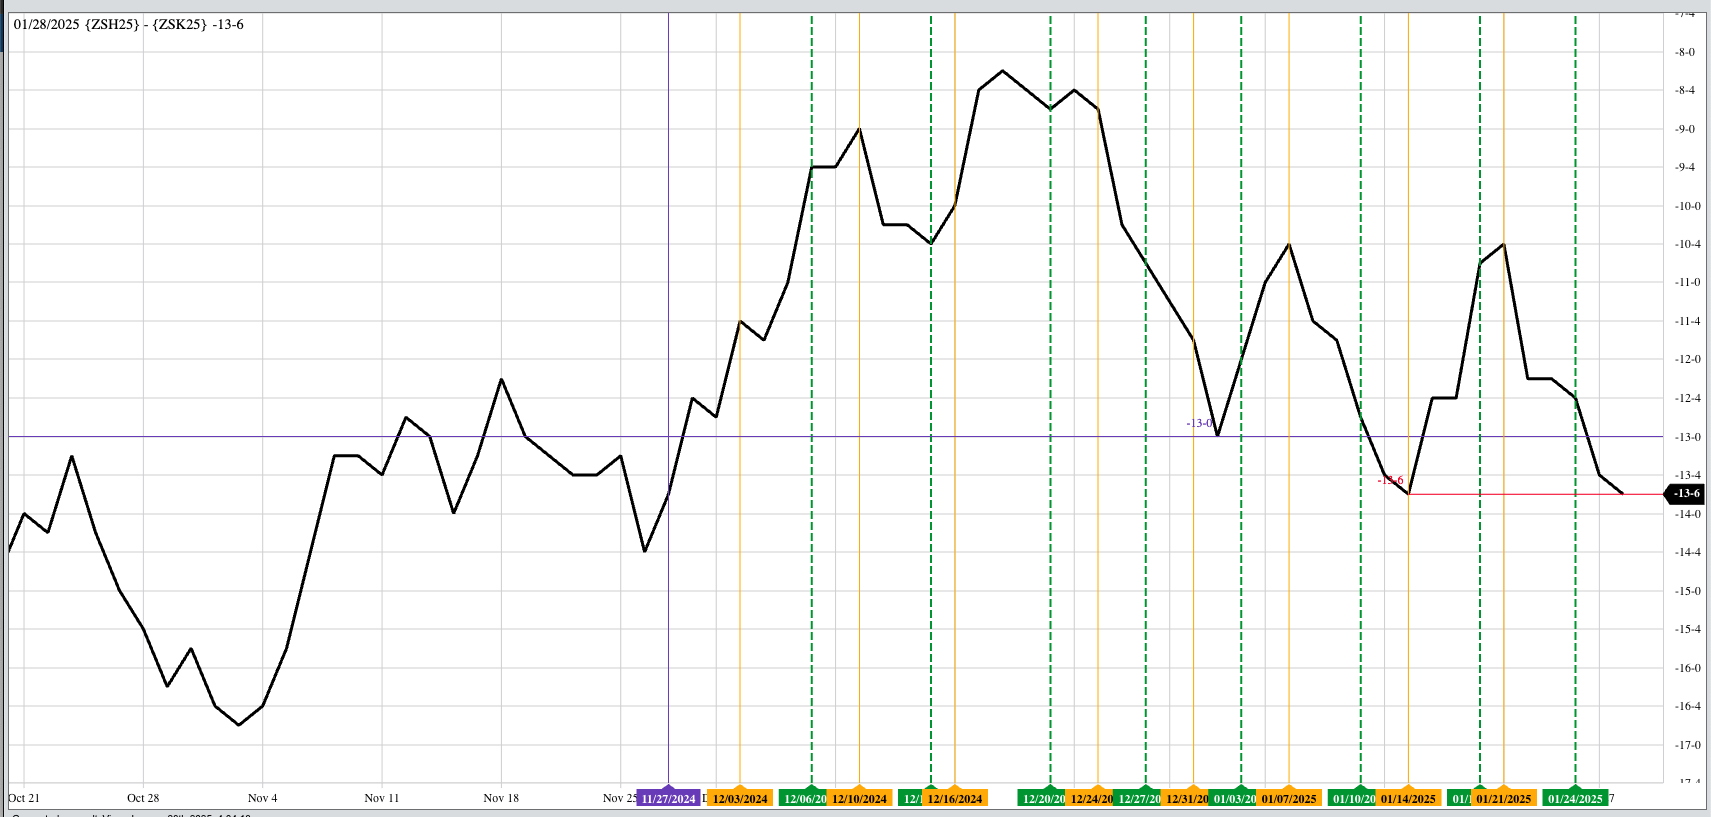
Task: Click the orange 12/31 date marker
Action: 1186,798
